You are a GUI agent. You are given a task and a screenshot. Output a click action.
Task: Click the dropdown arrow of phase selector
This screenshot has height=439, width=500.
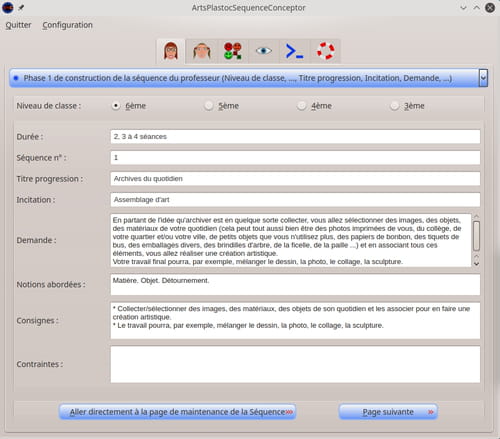pos(483,78)
